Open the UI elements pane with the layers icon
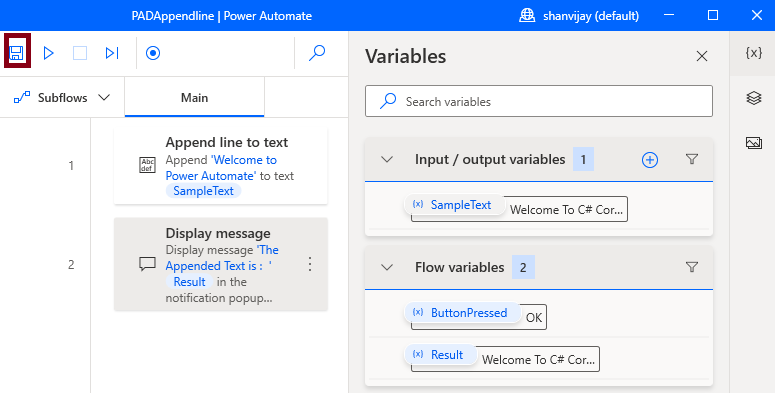The height and width of the screenshot is (393, 775). [754, 98]
